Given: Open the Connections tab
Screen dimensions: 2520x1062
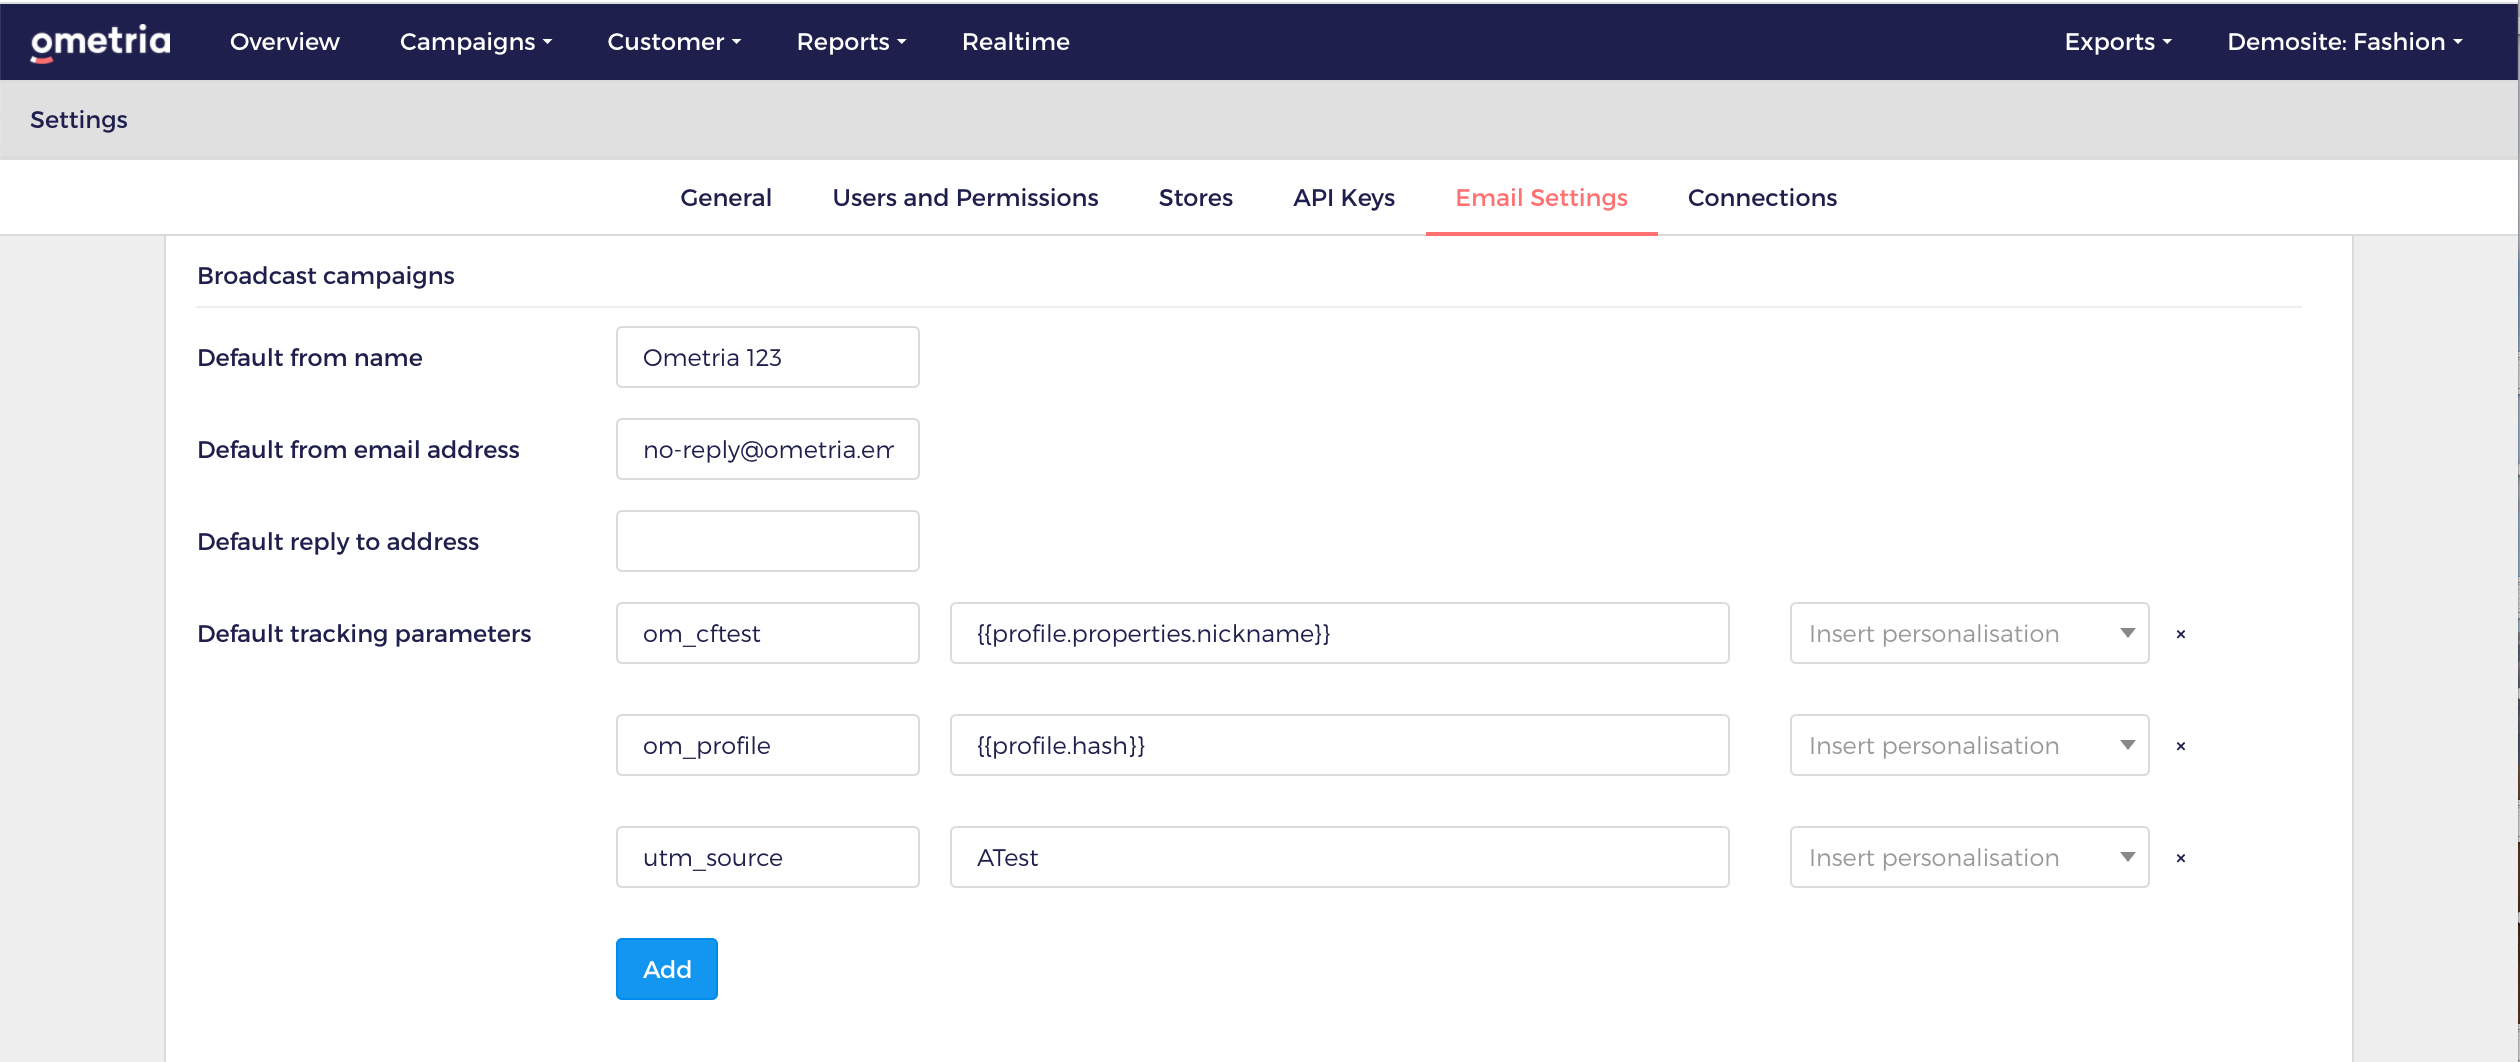Looking at the screenshot, I should (x=1762, y=198).
